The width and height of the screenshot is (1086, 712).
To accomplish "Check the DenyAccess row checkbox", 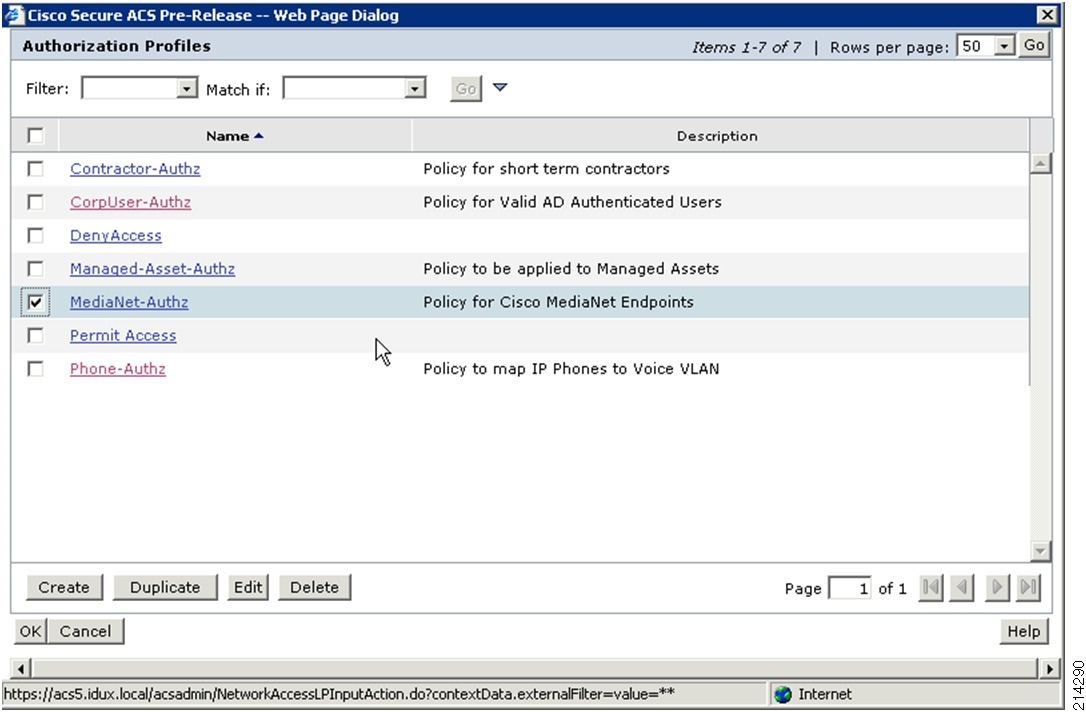I will (35, 235).
